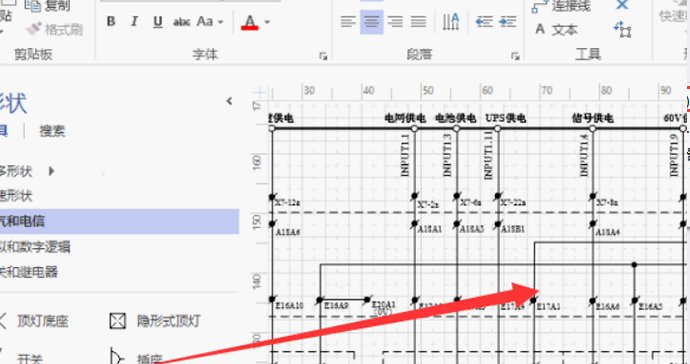The width and height of the screenshot is (690, 364).
Task: Select the INPUT1.4 text in the diagram
Action: click(x=584, y=155)
